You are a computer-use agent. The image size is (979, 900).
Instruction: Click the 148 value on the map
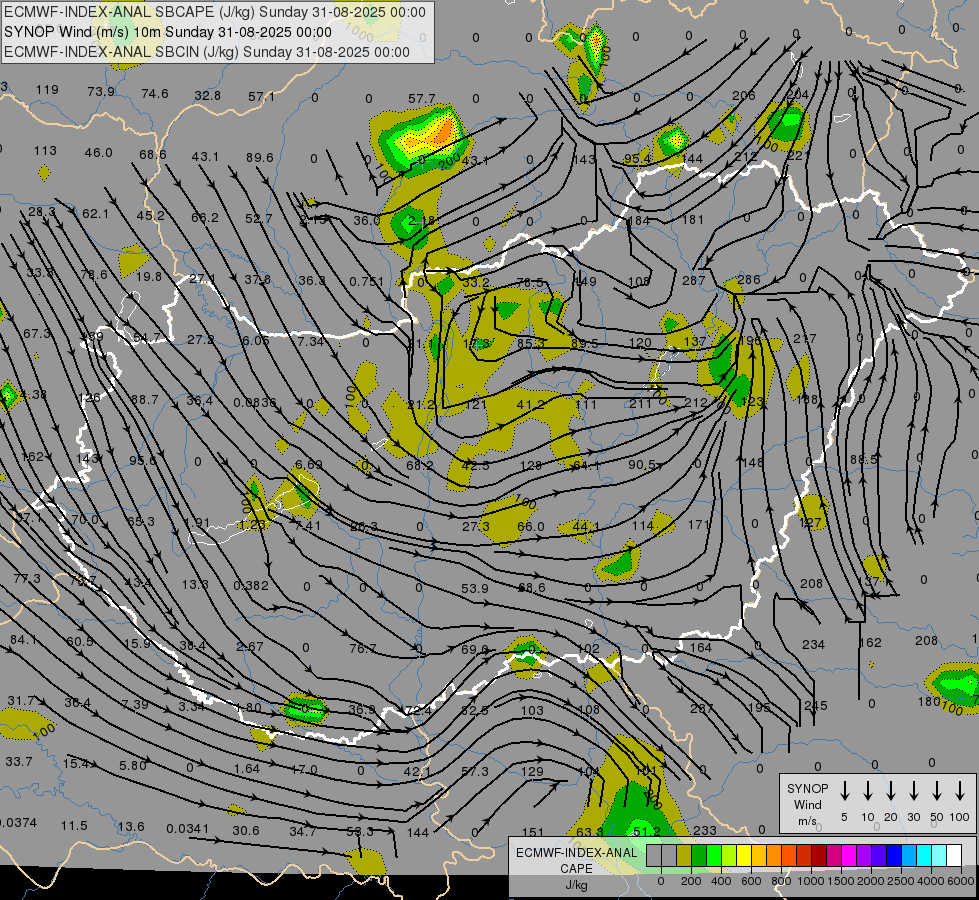point(753,463)
